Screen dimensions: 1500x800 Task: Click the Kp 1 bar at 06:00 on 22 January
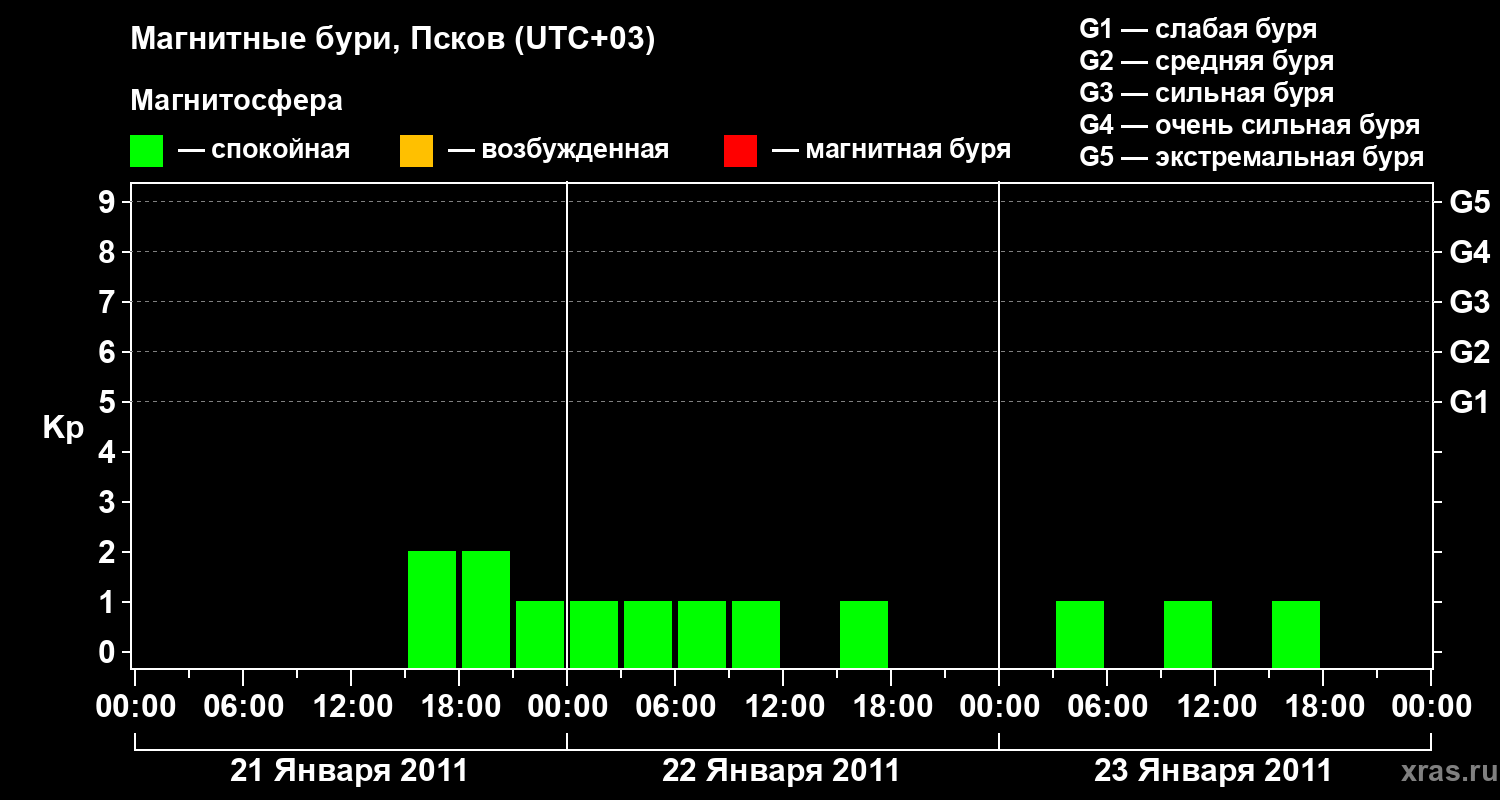[x=702, y=634]
